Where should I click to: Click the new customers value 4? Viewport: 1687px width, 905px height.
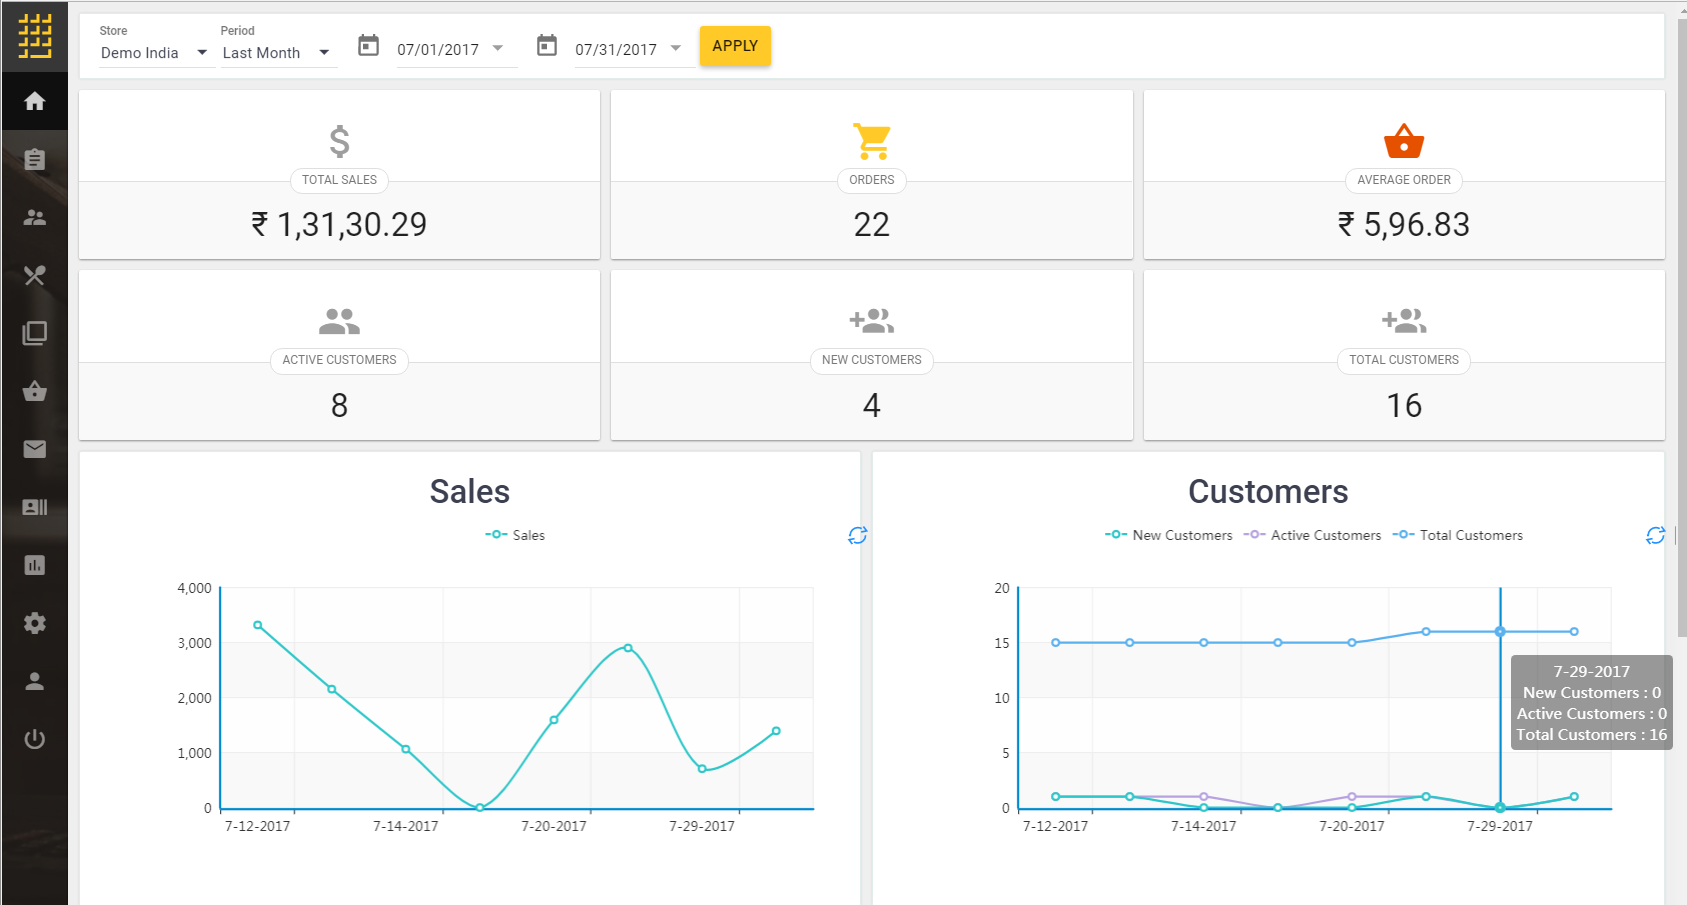[872, 405]
